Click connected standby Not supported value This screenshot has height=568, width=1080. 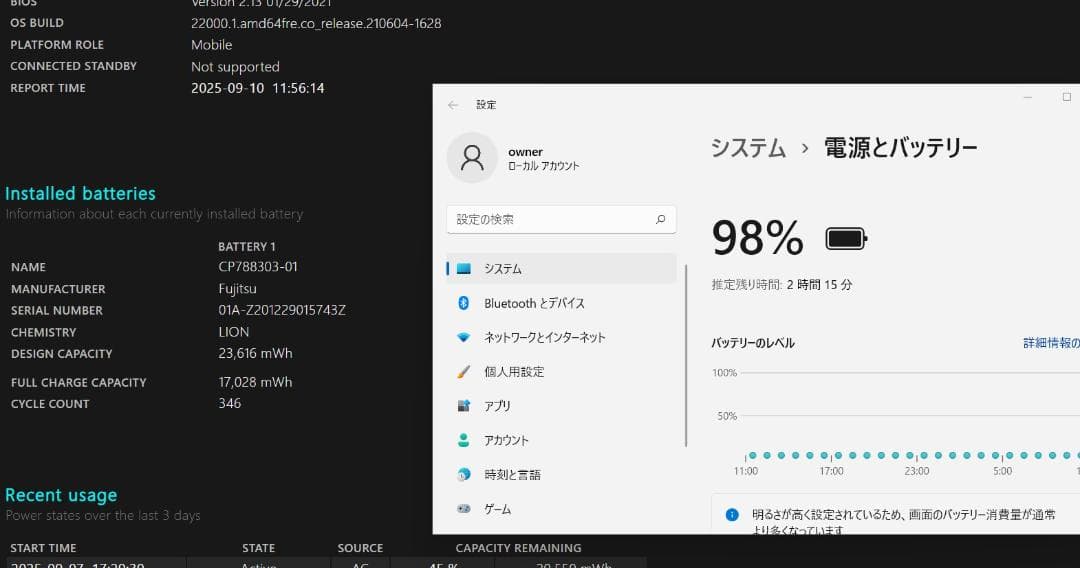235,67
